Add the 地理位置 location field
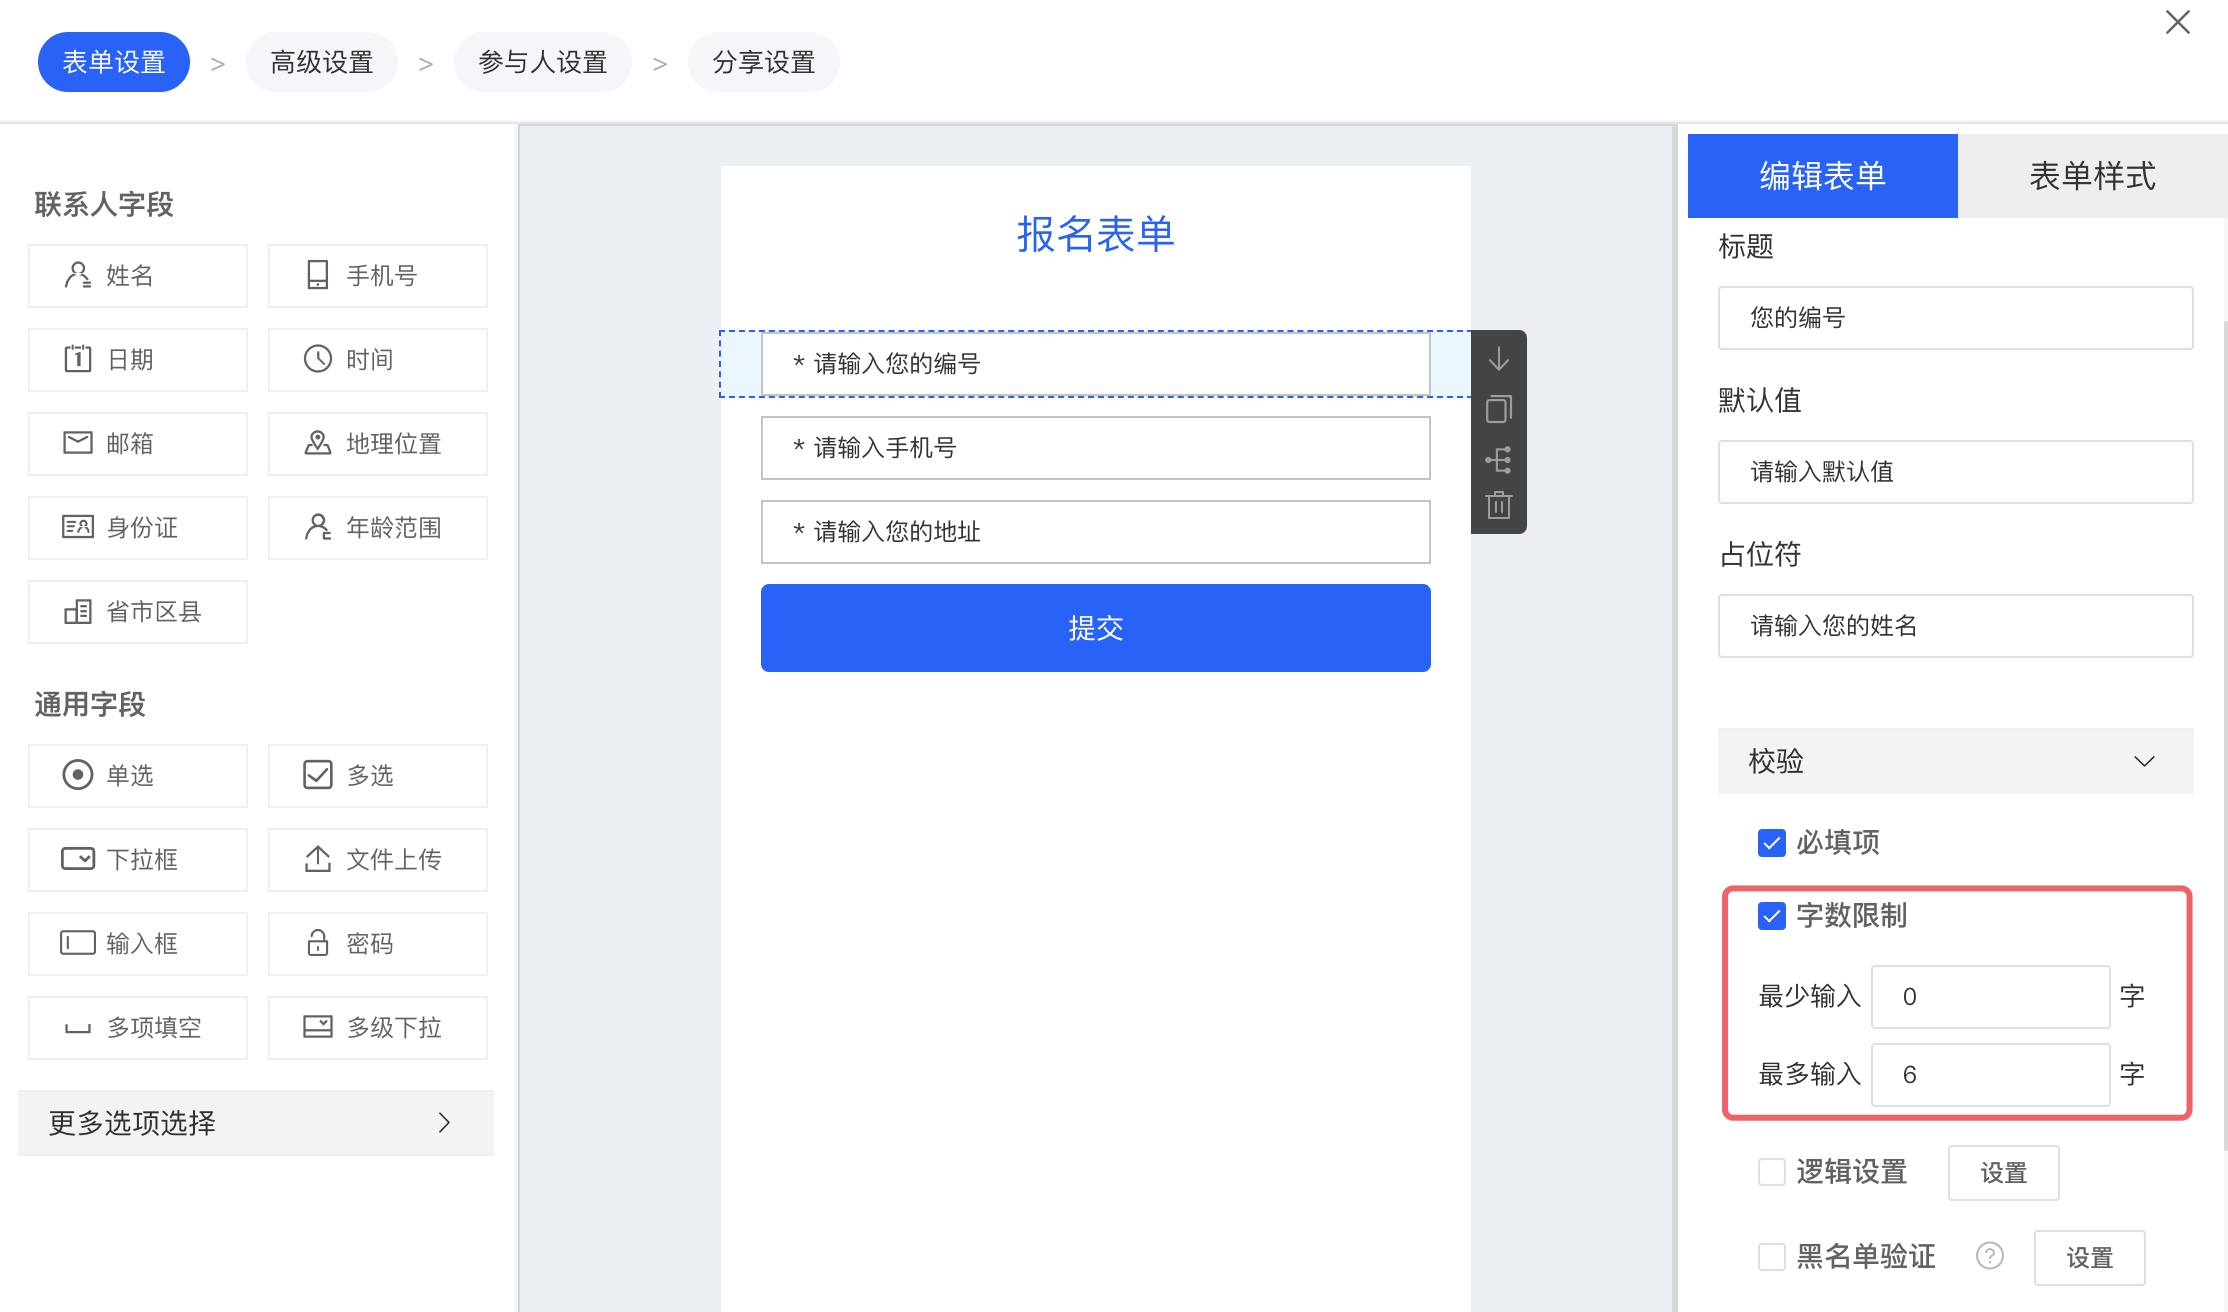This screenshot has height=1312, width=2228. point(378,444)
